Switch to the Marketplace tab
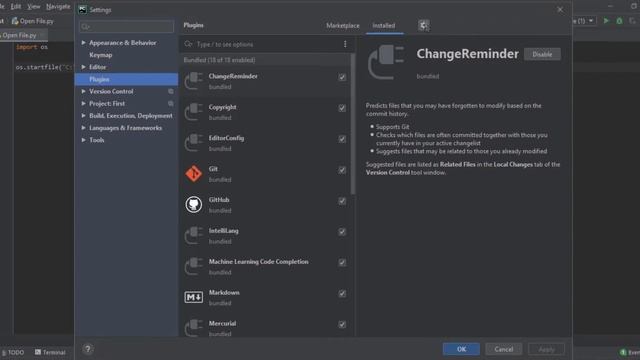640x360 pixels. click(x=342, y=25)
